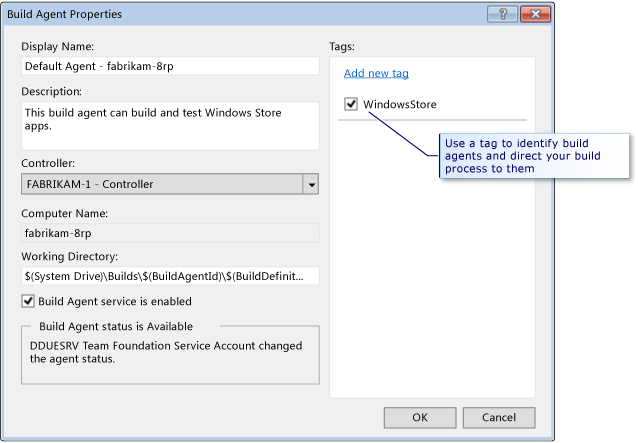Click inside the Description text box
This screenshot has width=638, height=443.
point(169,124)
